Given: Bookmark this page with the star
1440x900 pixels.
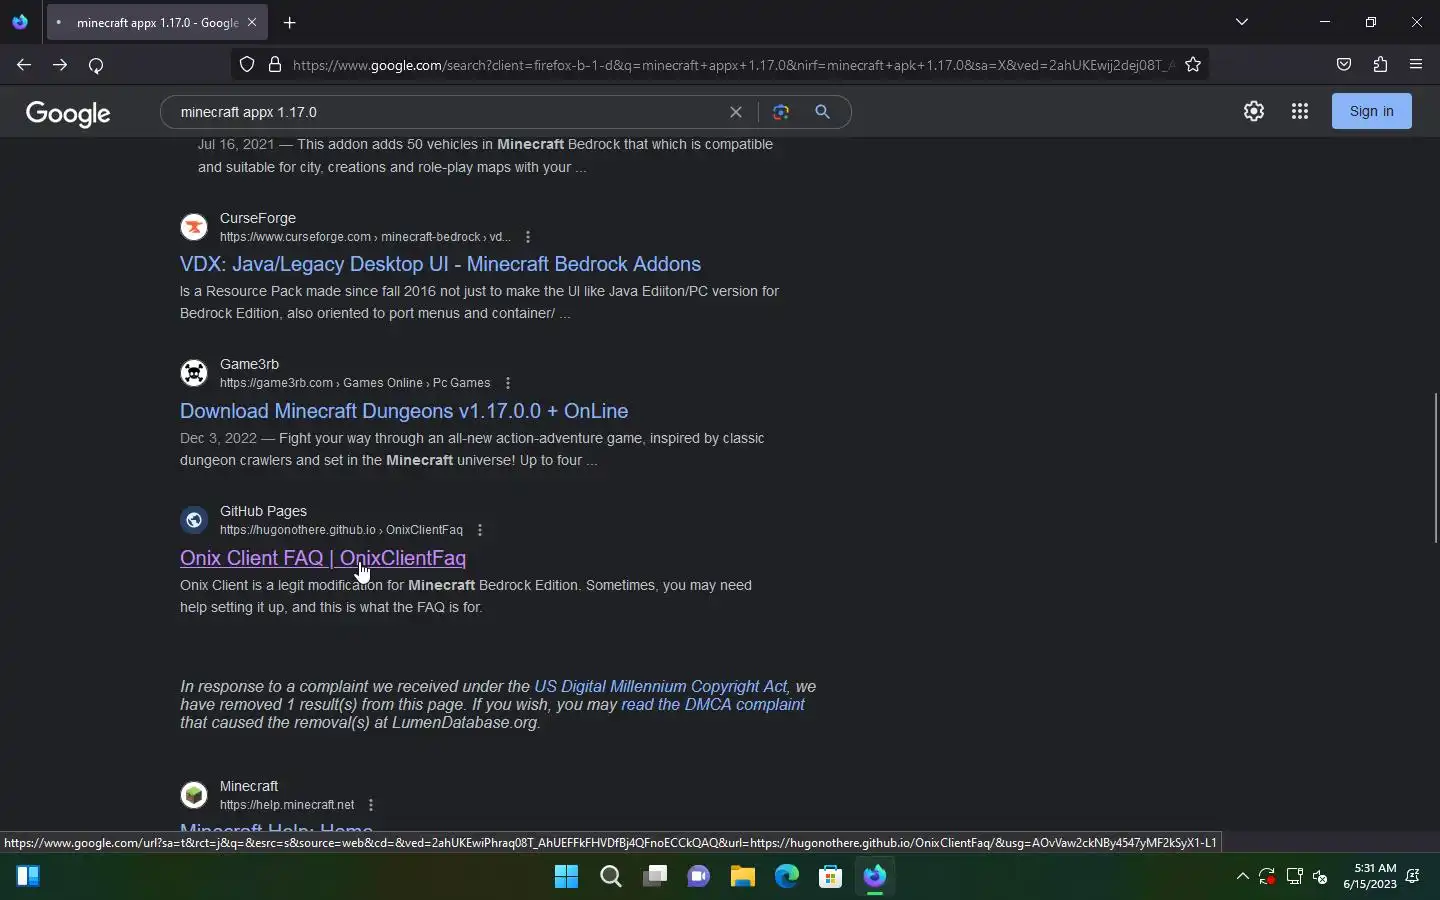Looking at the screenshot, I should point(1193,65).
